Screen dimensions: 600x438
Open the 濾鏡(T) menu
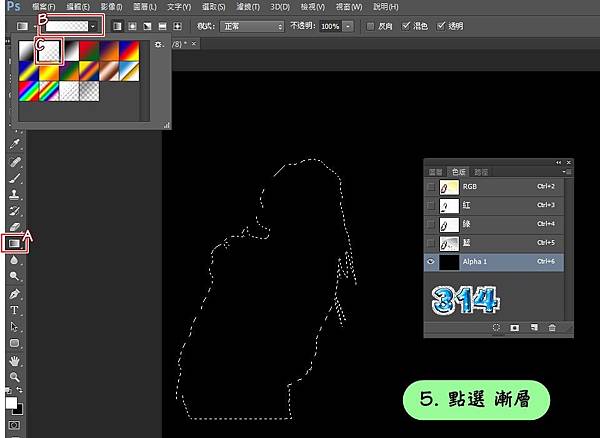click(x=248, y=7)
